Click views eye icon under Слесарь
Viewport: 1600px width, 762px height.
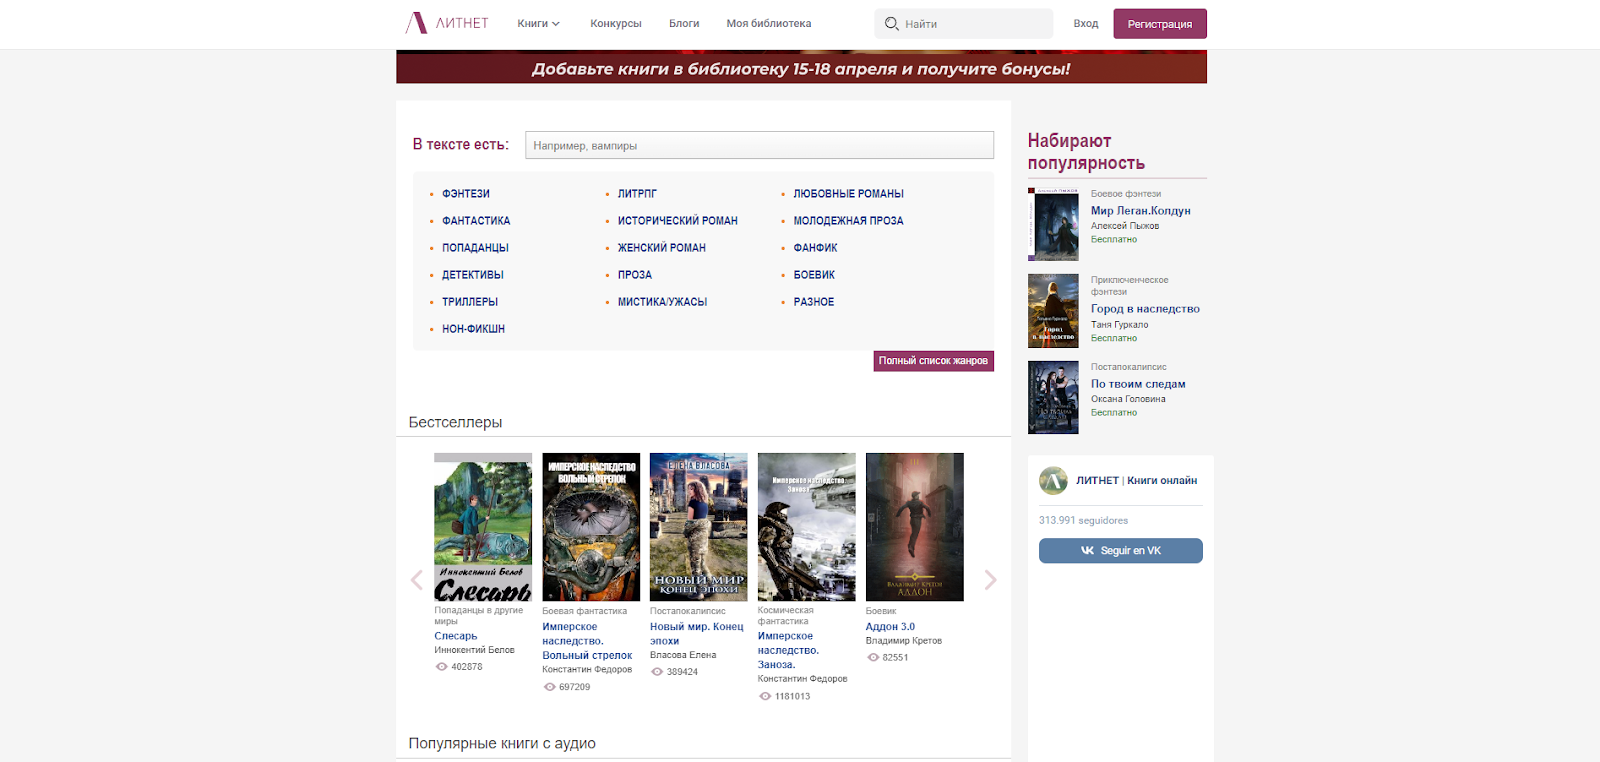(x=441, y=667)
